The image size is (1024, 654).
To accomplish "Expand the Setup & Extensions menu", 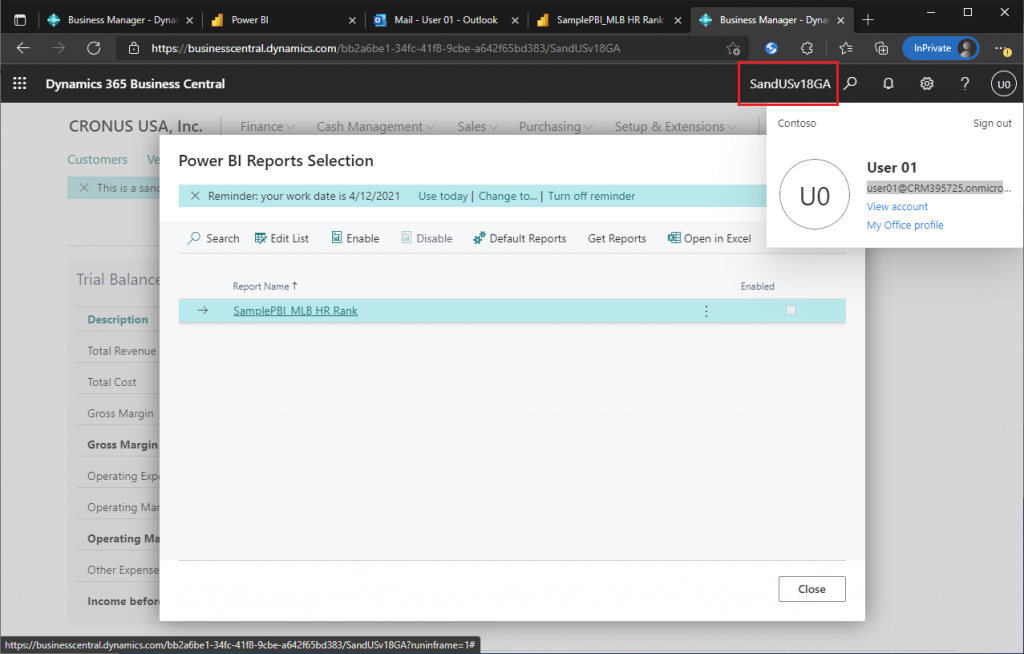I will coord(675,126).
